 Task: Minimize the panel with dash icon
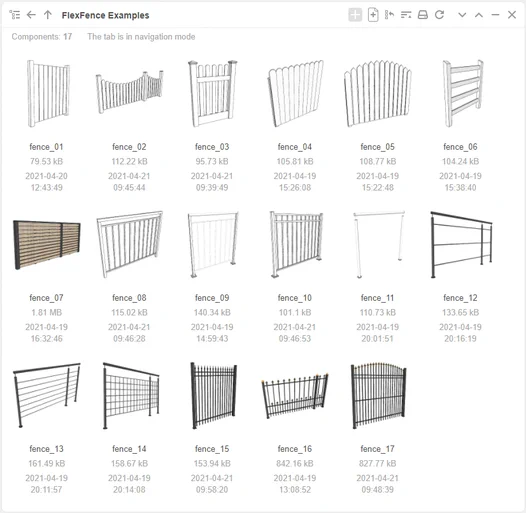(x=495, y=15)
